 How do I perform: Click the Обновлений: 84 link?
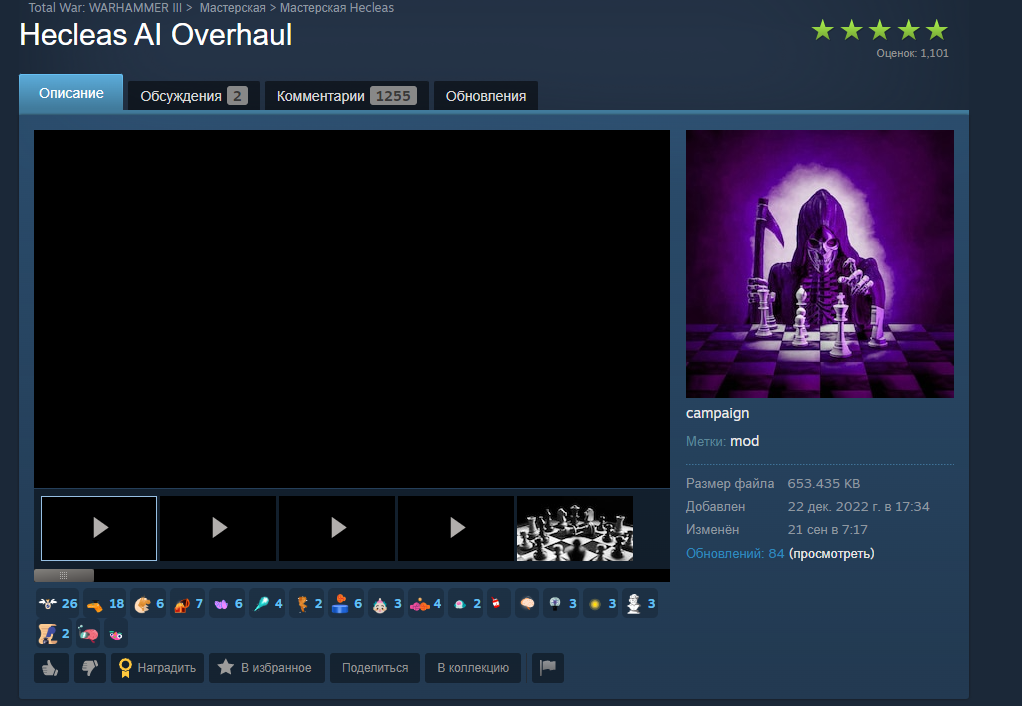[735, 553]
